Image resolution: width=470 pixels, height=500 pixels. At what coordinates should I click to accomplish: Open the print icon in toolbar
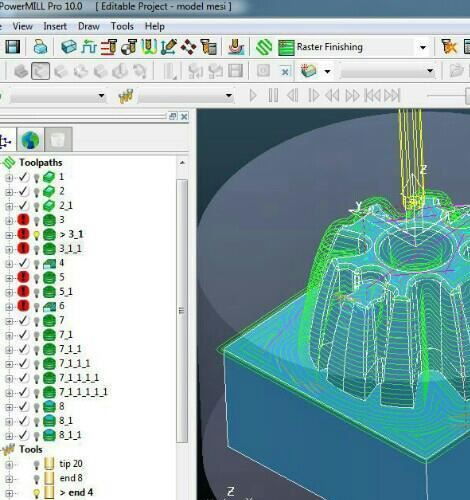(42, 47)
